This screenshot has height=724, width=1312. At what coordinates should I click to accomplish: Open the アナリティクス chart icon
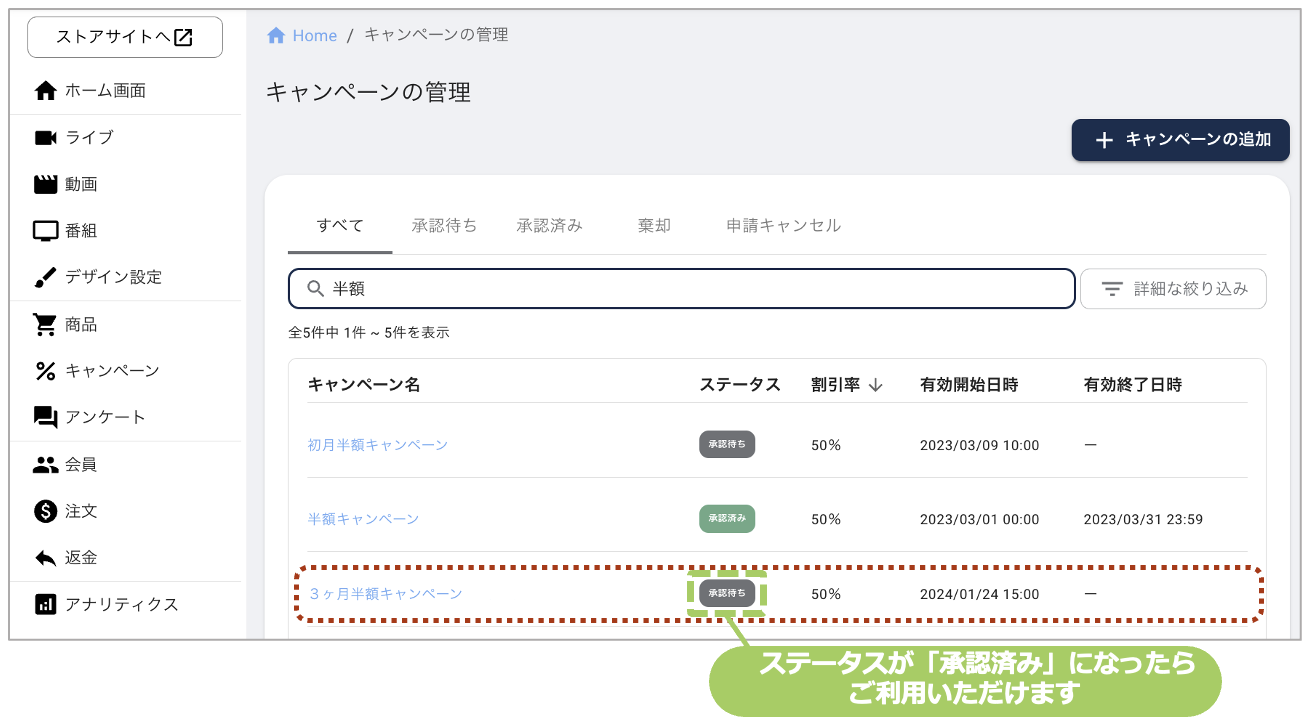click(45, 604)
